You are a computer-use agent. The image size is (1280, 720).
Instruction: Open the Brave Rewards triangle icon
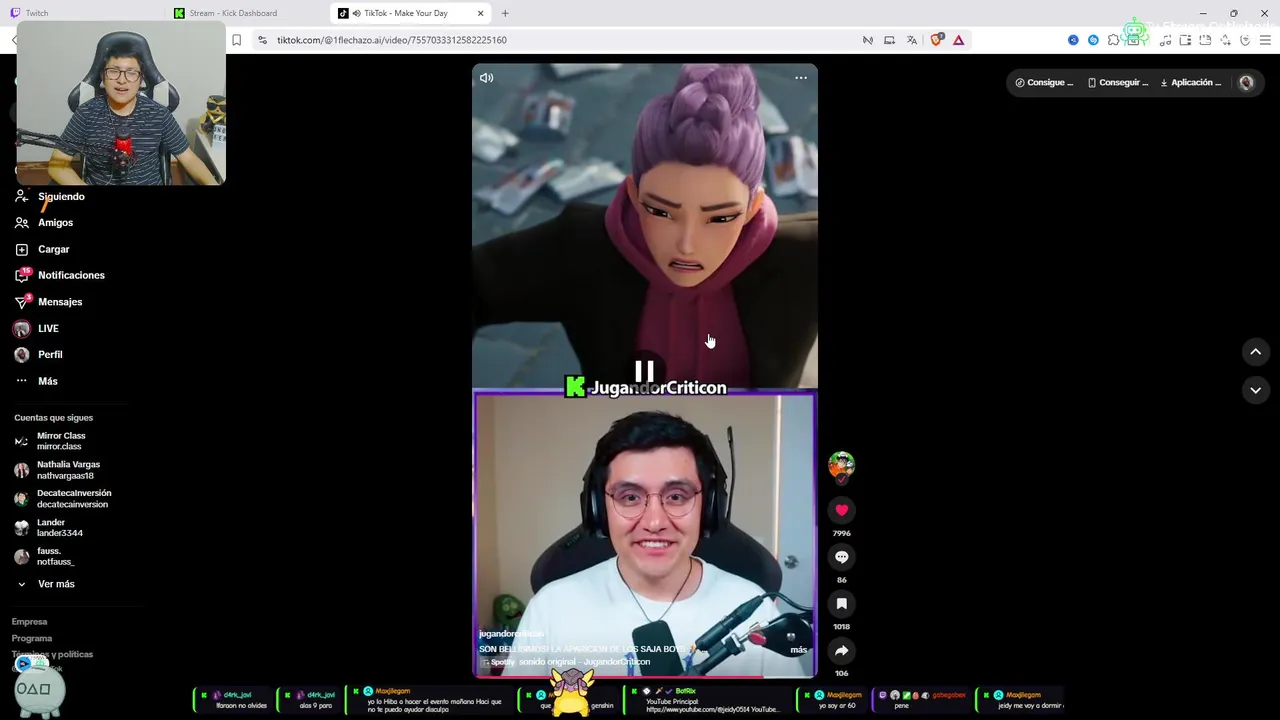pos(958,40)
